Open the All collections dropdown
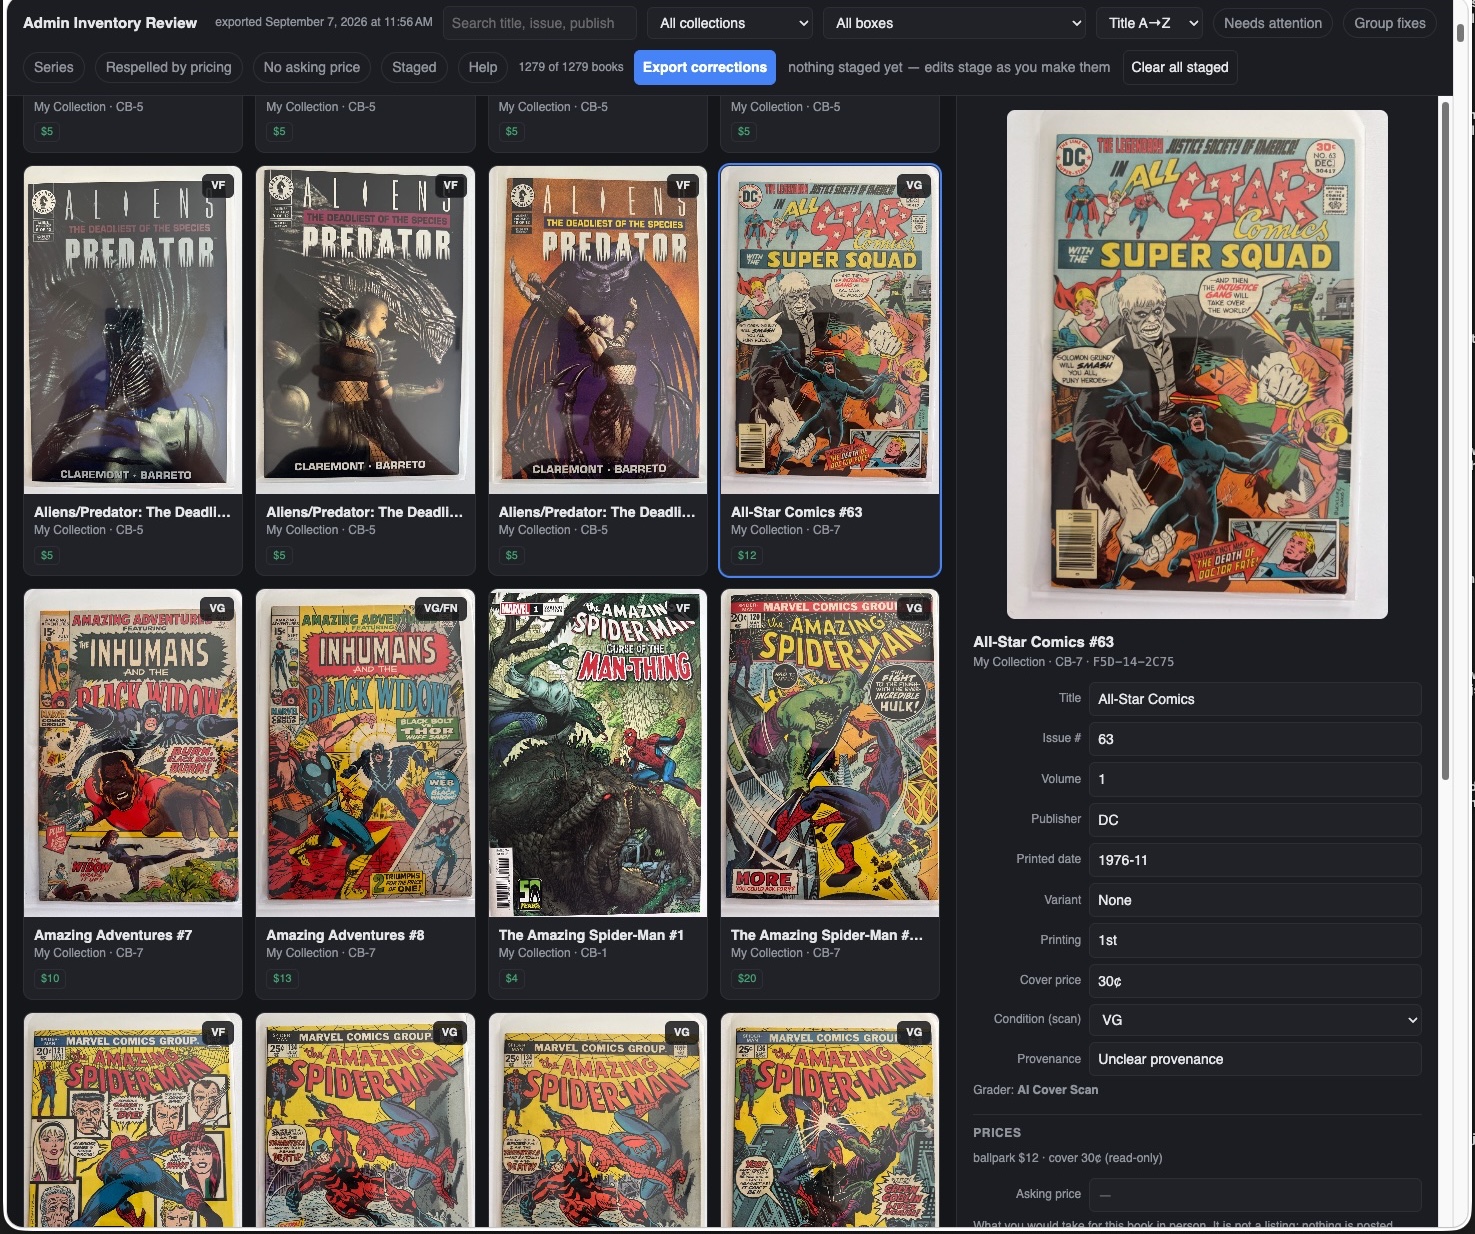 pos(730,23)
